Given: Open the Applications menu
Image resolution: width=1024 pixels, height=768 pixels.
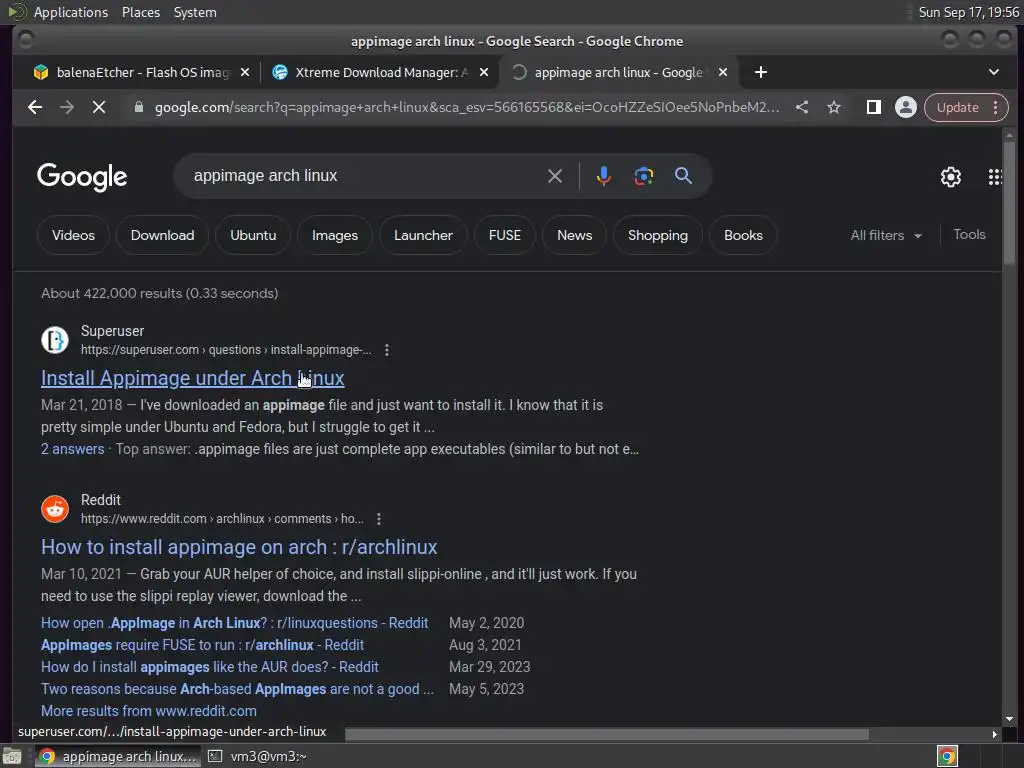Looking at the screenshot, I should tap(71, 12).
